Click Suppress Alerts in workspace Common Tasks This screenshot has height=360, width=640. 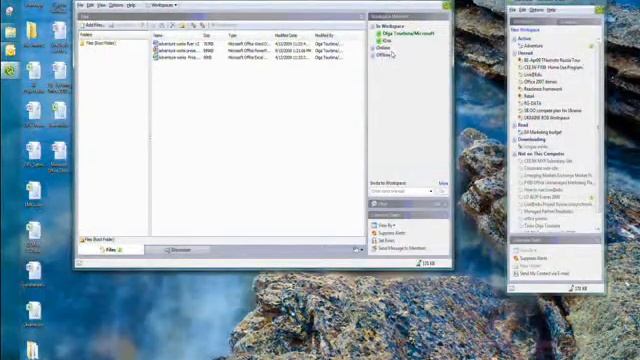pyautogui.click(x=388, y=233)
